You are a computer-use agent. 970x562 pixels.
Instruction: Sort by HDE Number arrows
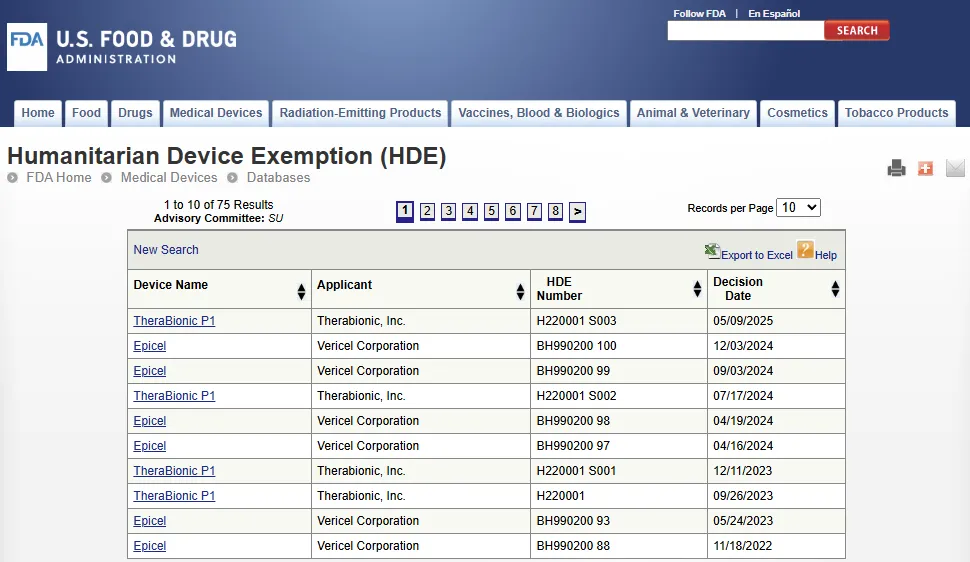click(697, 288)
